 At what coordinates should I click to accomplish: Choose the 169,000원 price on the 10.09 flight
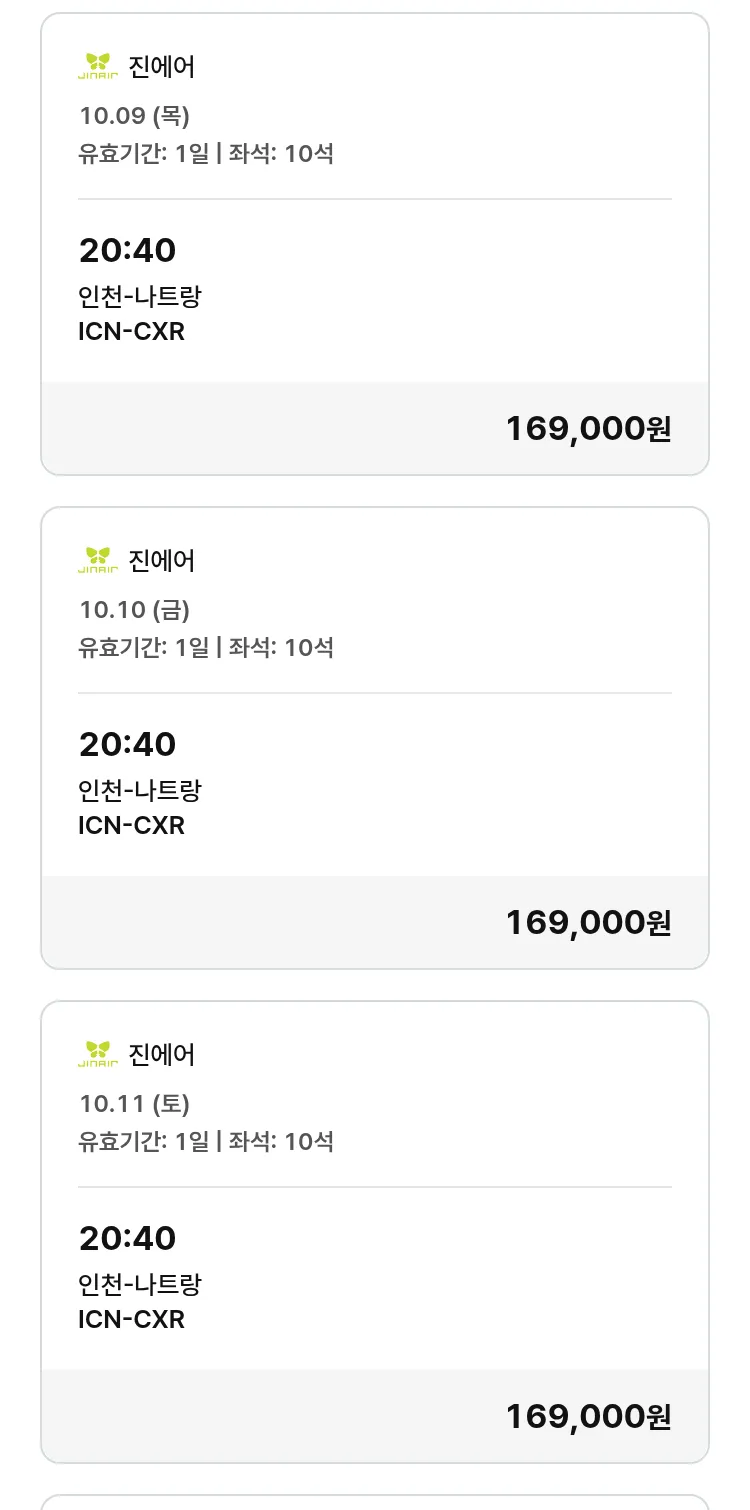tap(588, 428)
